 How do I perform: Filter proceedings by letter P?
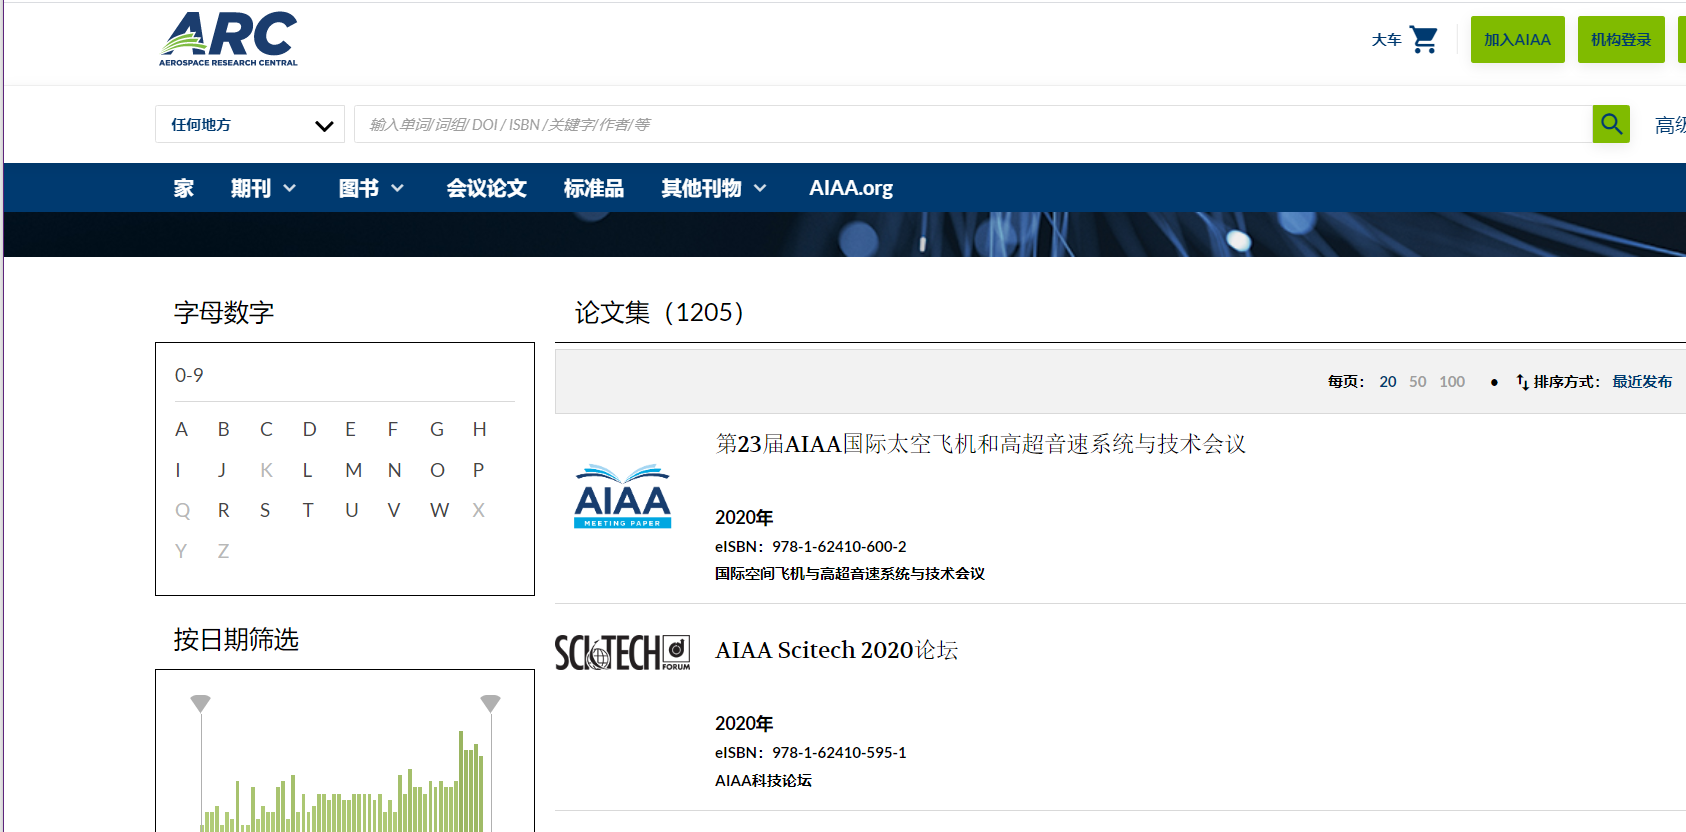coord(479,470)
